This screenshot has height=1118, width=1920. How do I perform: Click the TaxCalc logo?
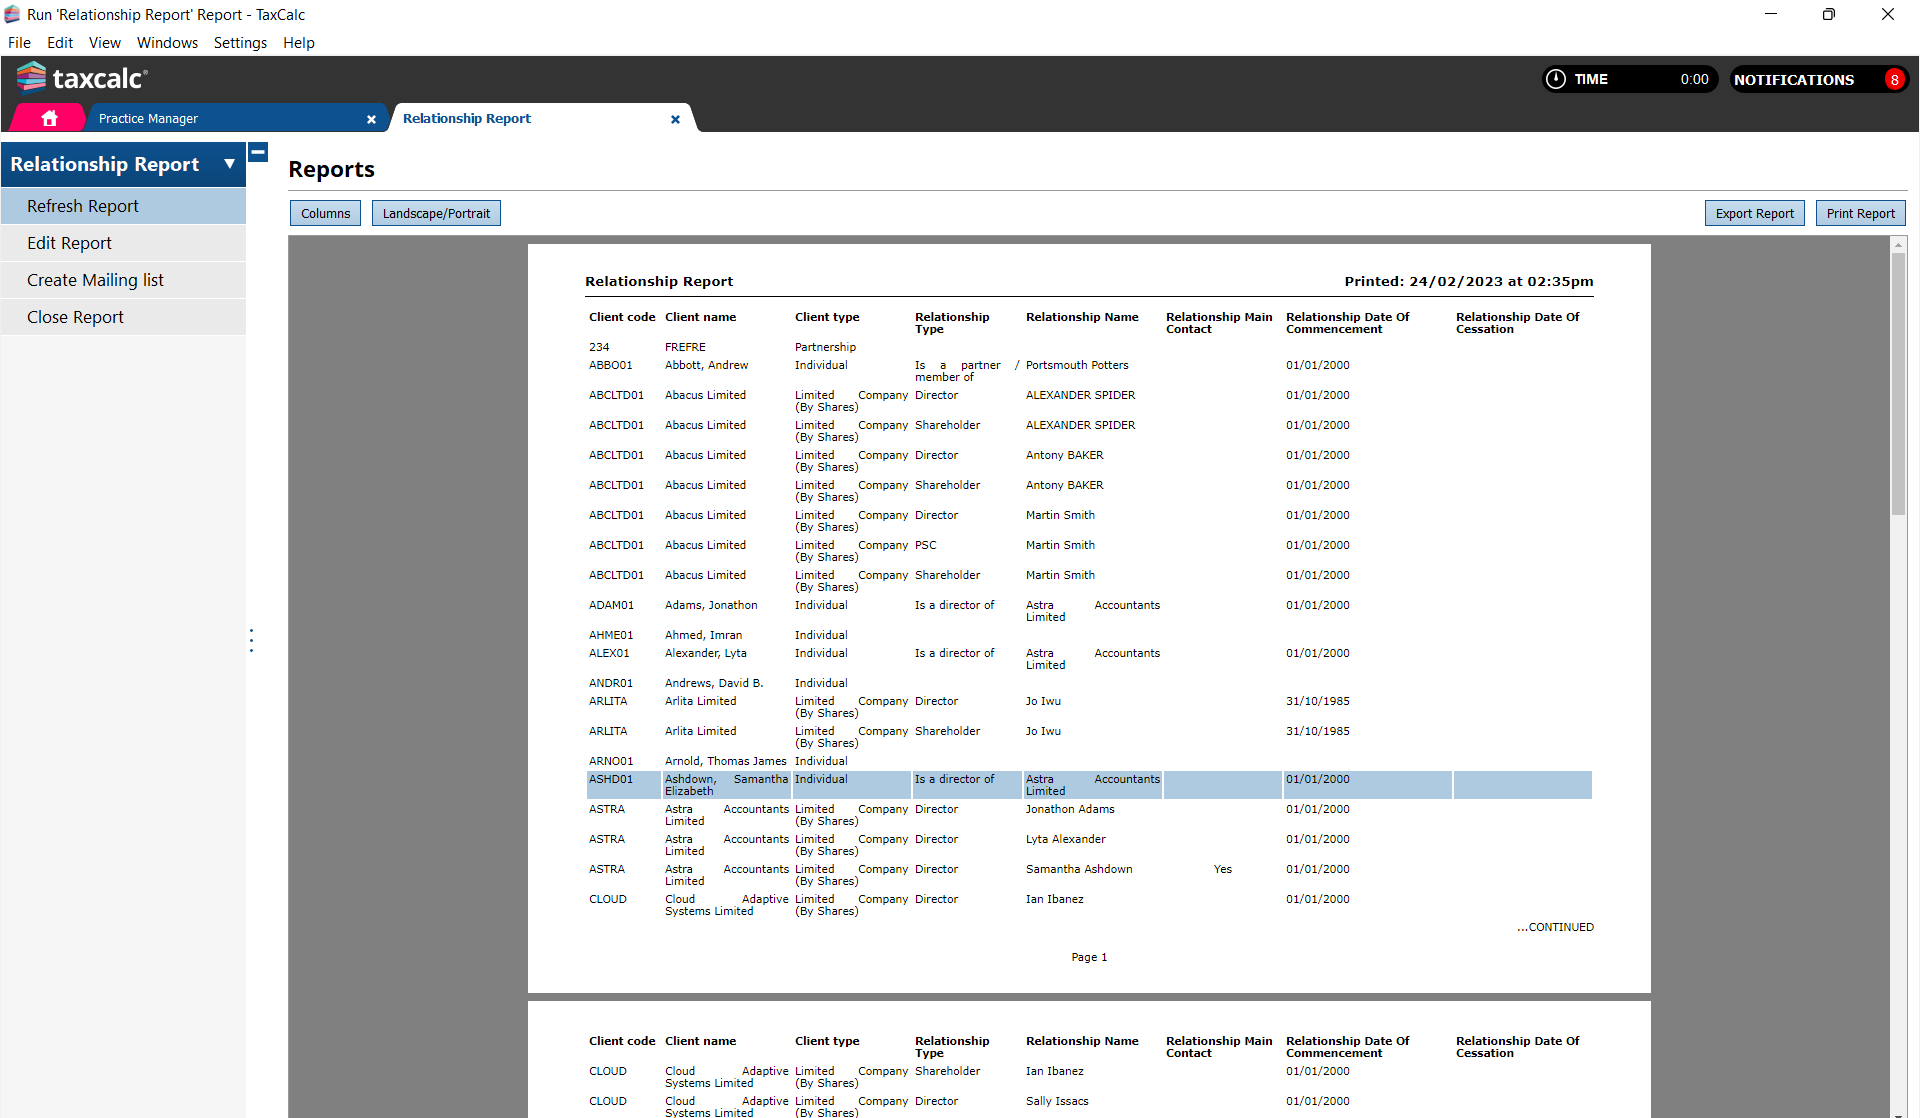[x=82, y=78]
